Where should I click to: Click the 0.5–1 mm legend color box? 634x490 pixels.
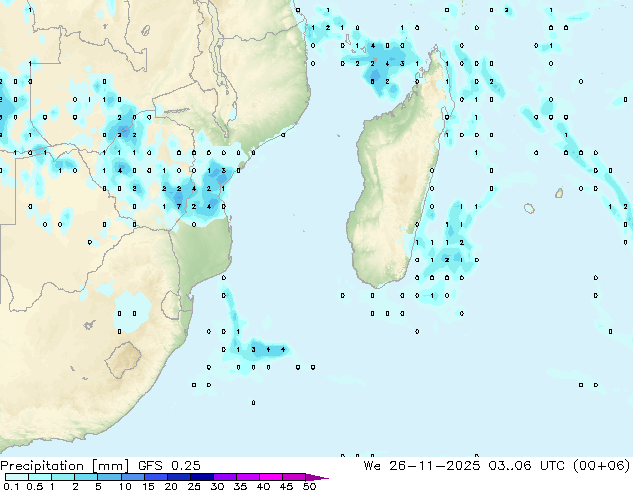(40, 477)
